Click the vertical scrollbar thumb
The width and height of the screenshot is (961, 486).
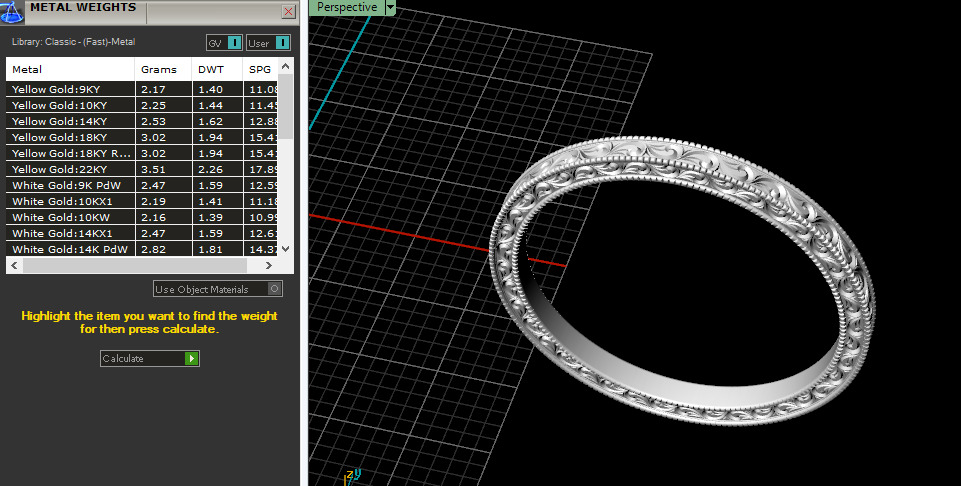pyautogui.click(x=286, y=106)
